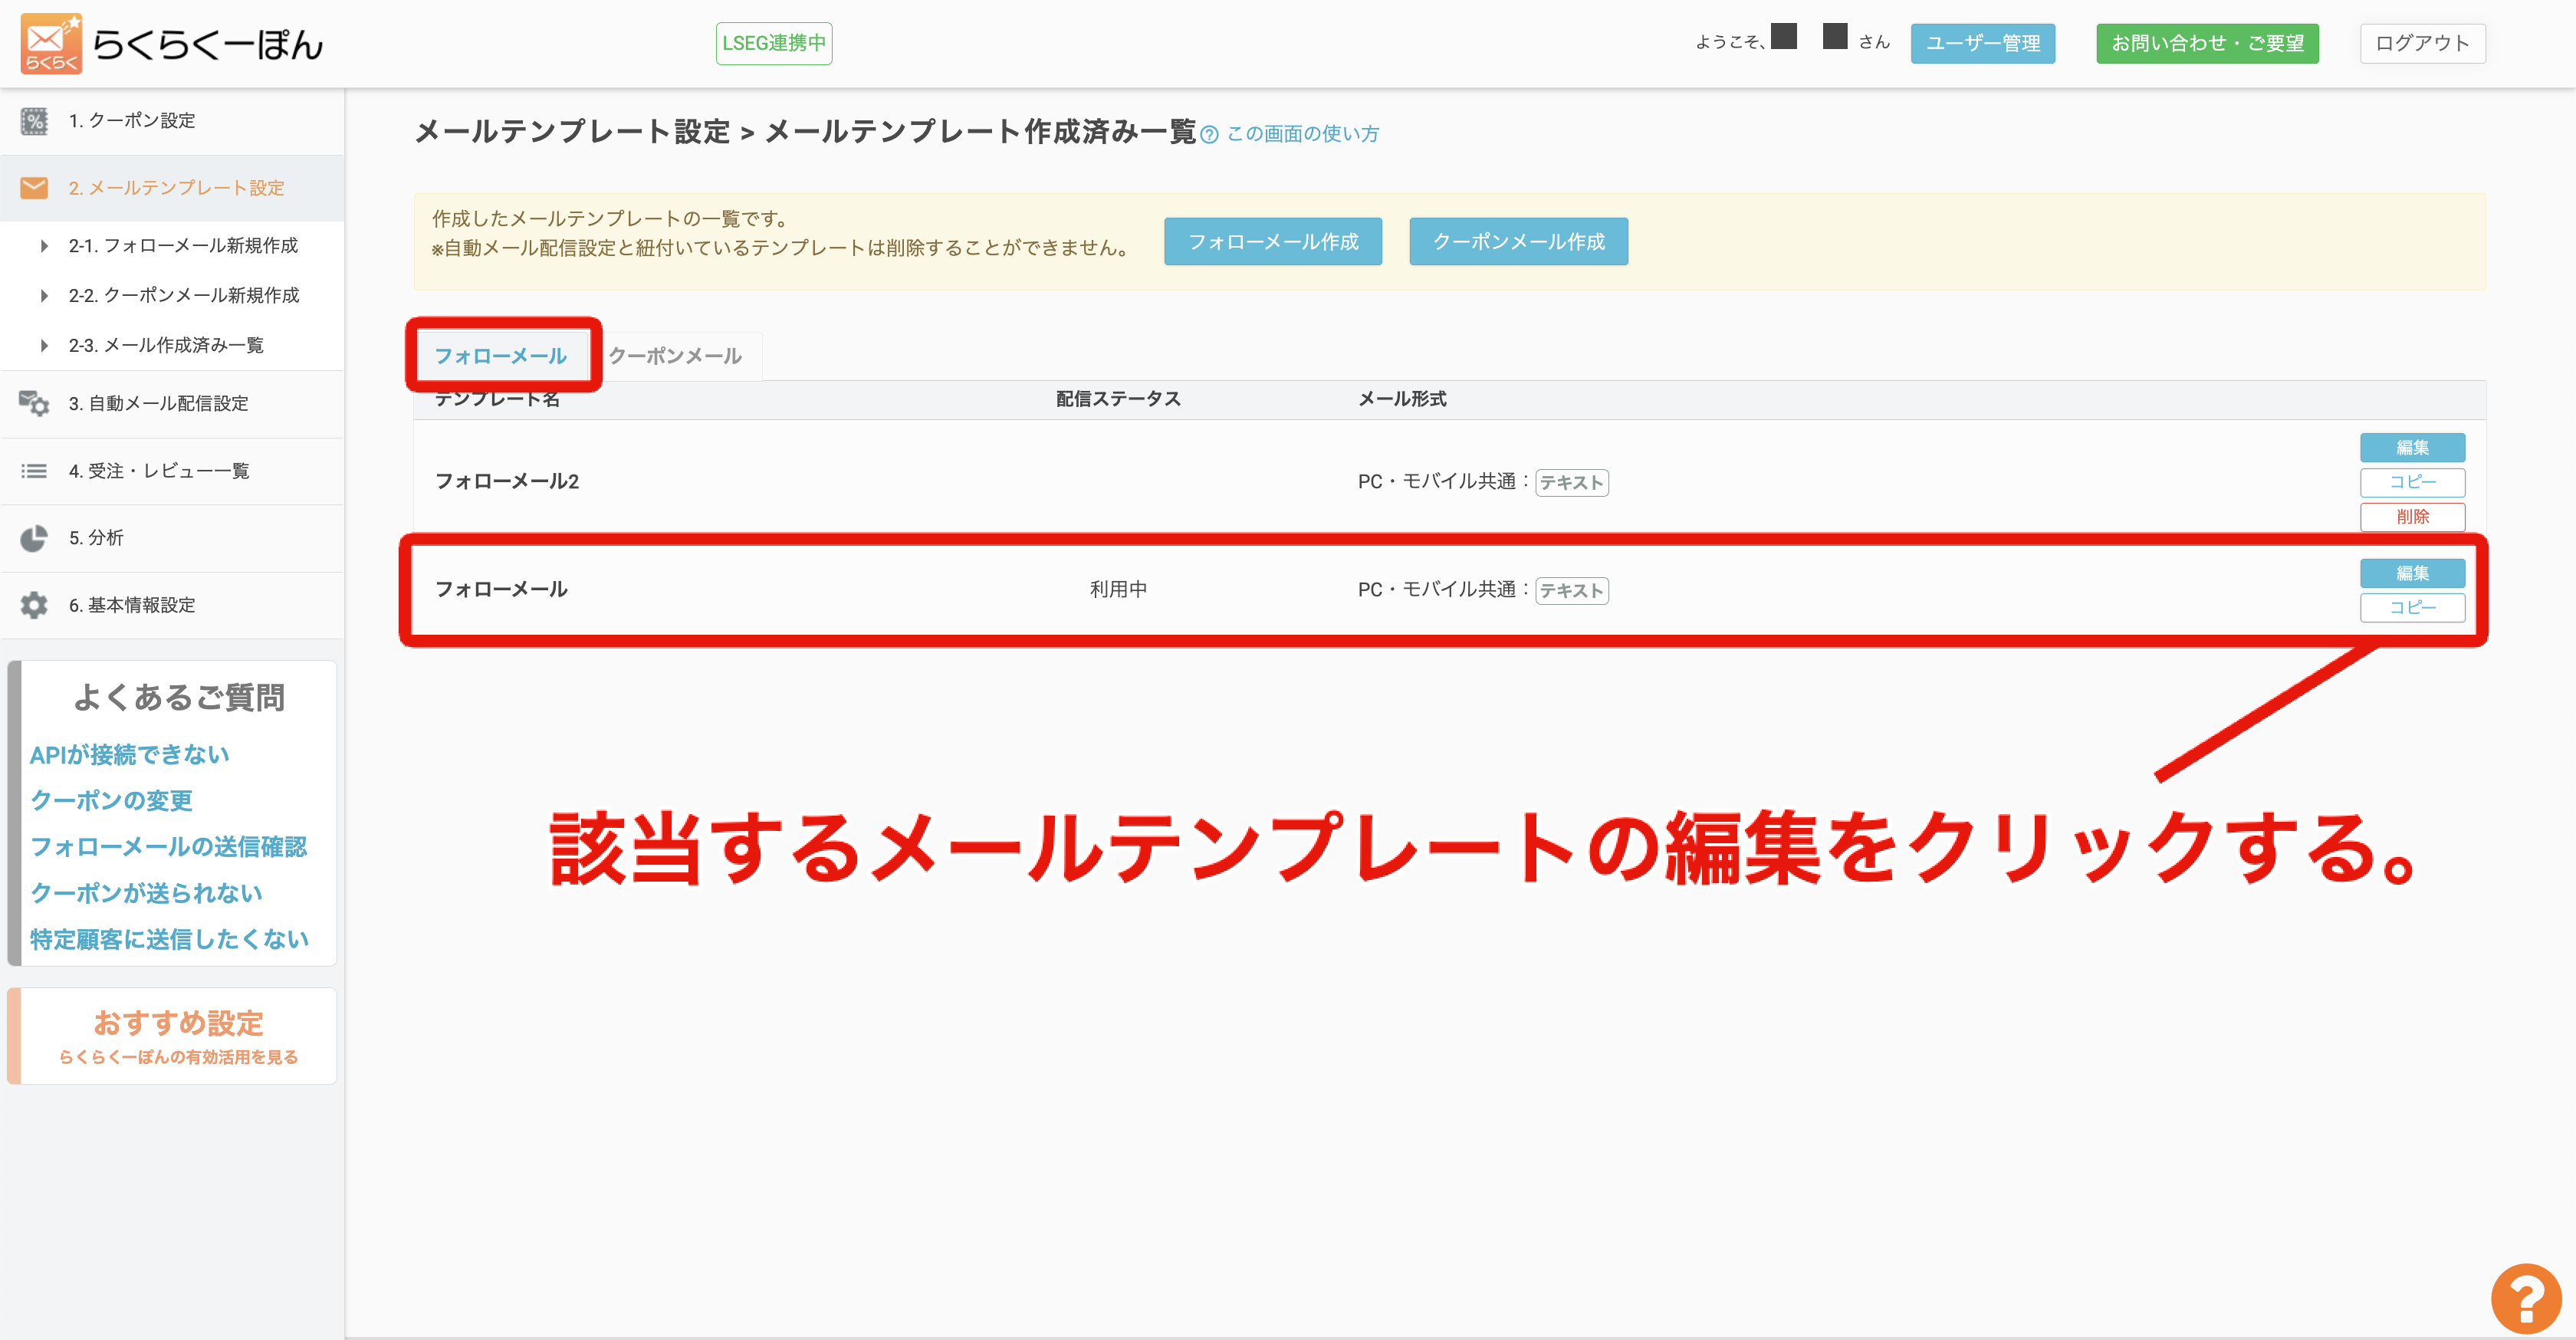Click the よくあるご質問 heading

[x=179, y=697]
